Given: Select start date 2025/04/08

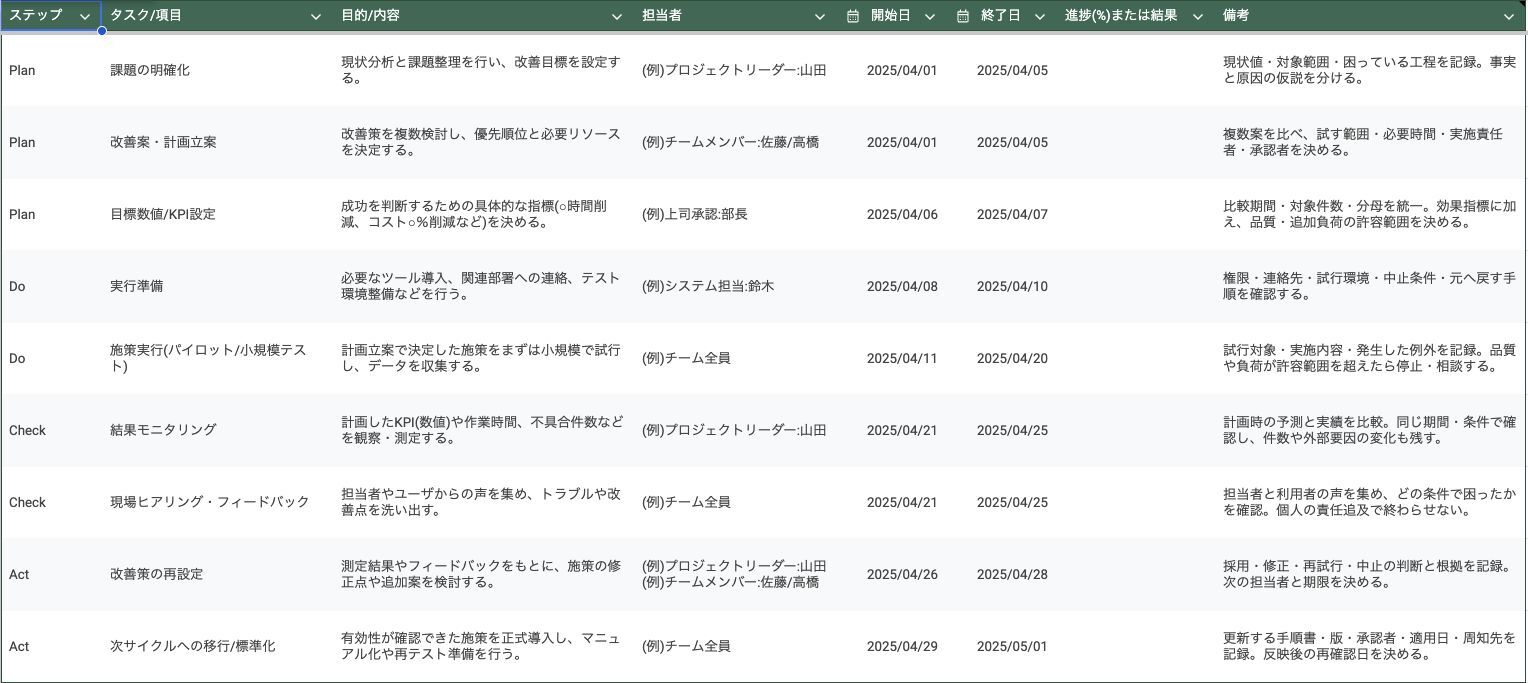Looking at the screenshot, I should [902, 286].
